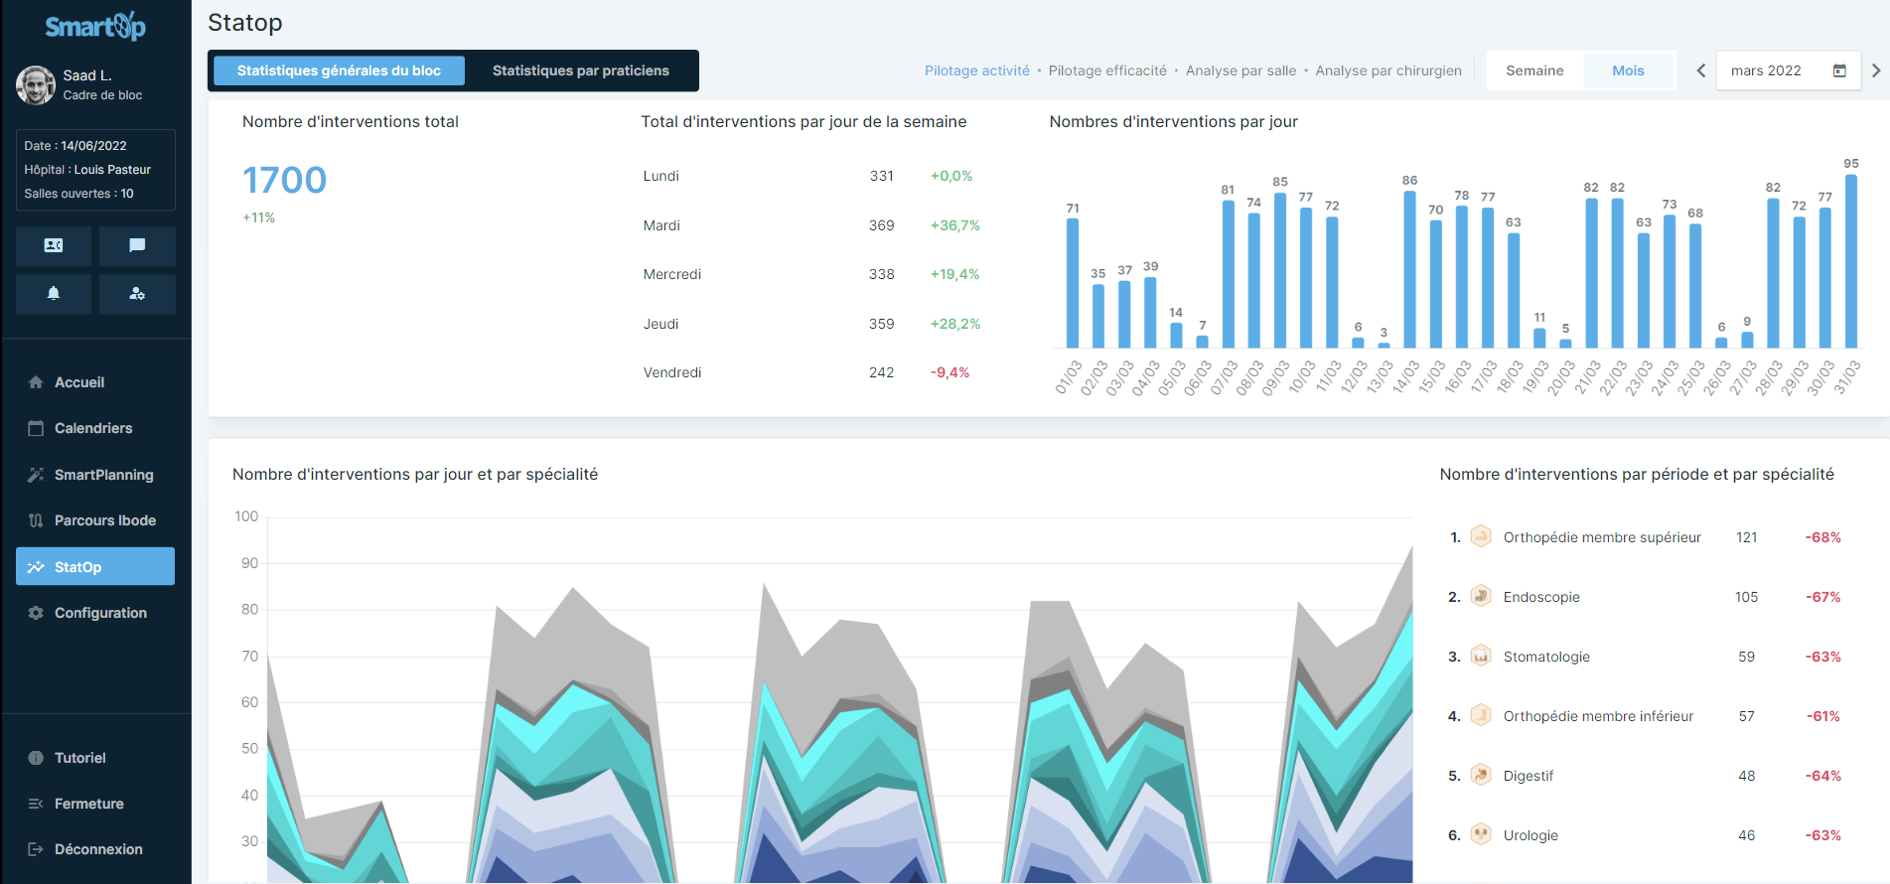Click the Urologie specialty icon
The width and height of the screenshot is (1890, 884).
pyautogui.click(x=1481, y=835)
